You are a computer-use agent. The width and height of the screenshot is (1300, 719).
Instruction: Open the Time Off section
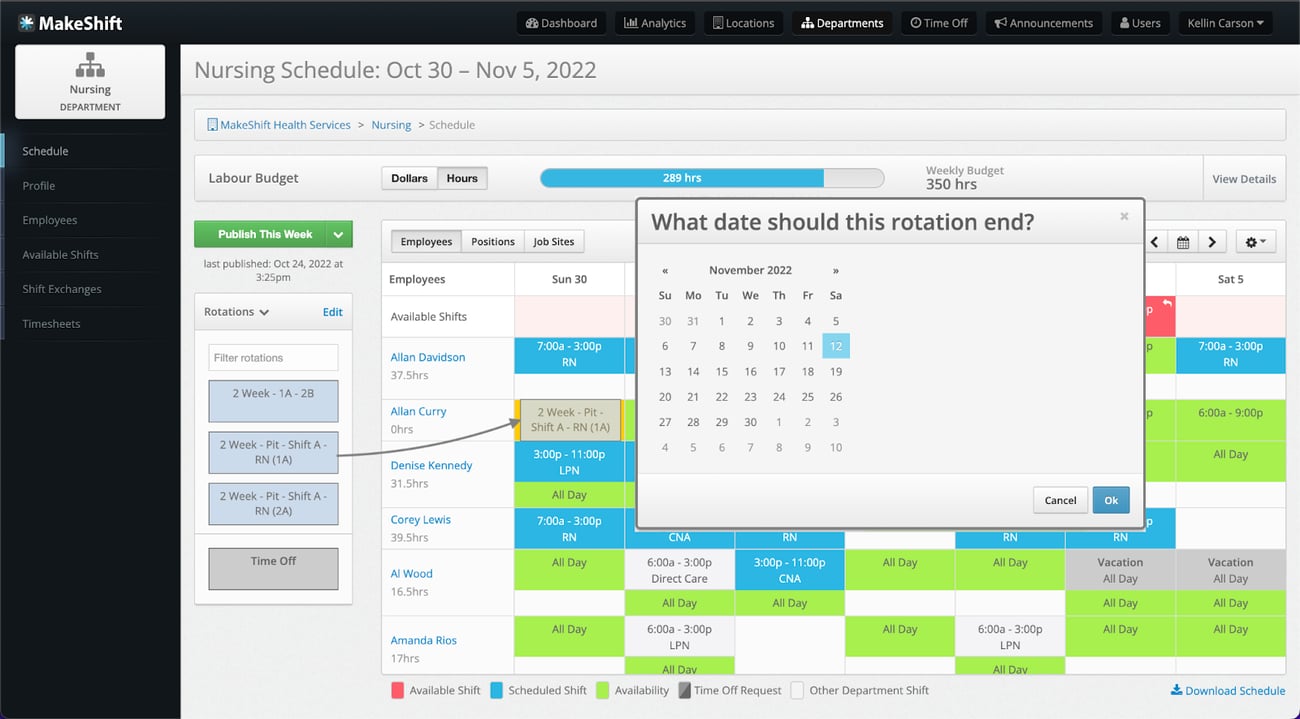click(x=938, y=22)
